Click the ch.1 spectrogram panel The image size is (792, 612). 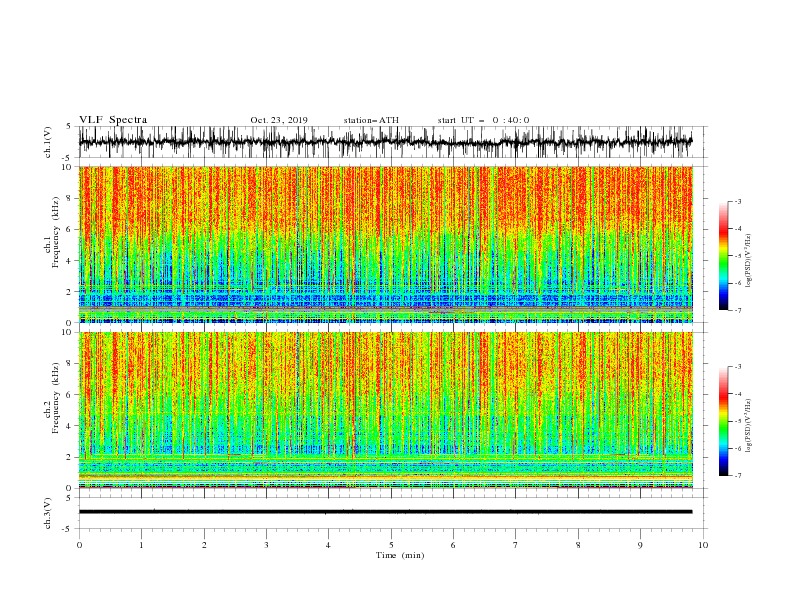coord(385,244)
